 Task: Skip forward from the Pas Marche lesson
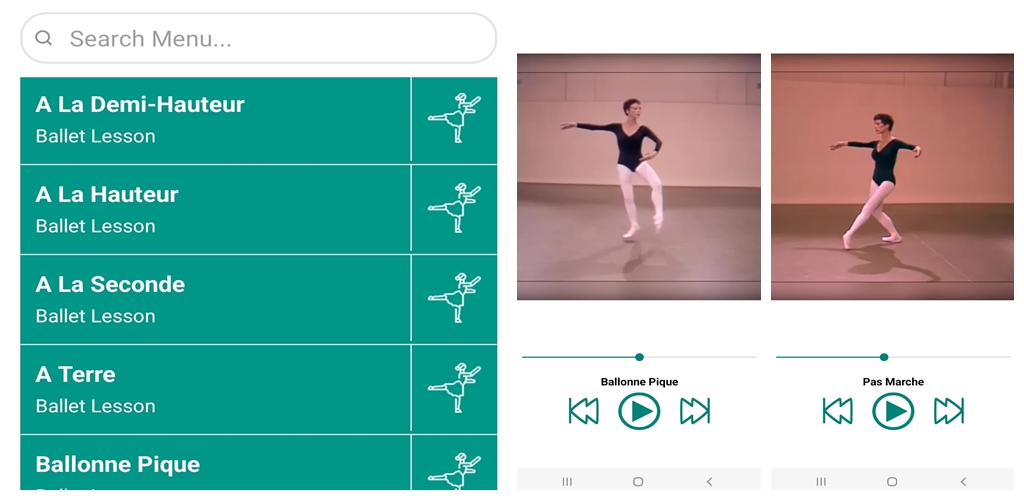pos(948,411)
